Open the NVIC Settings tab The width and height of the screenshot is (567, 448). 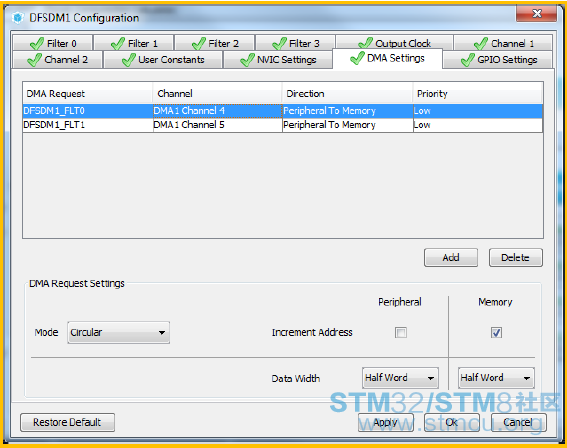pos(278,59)
